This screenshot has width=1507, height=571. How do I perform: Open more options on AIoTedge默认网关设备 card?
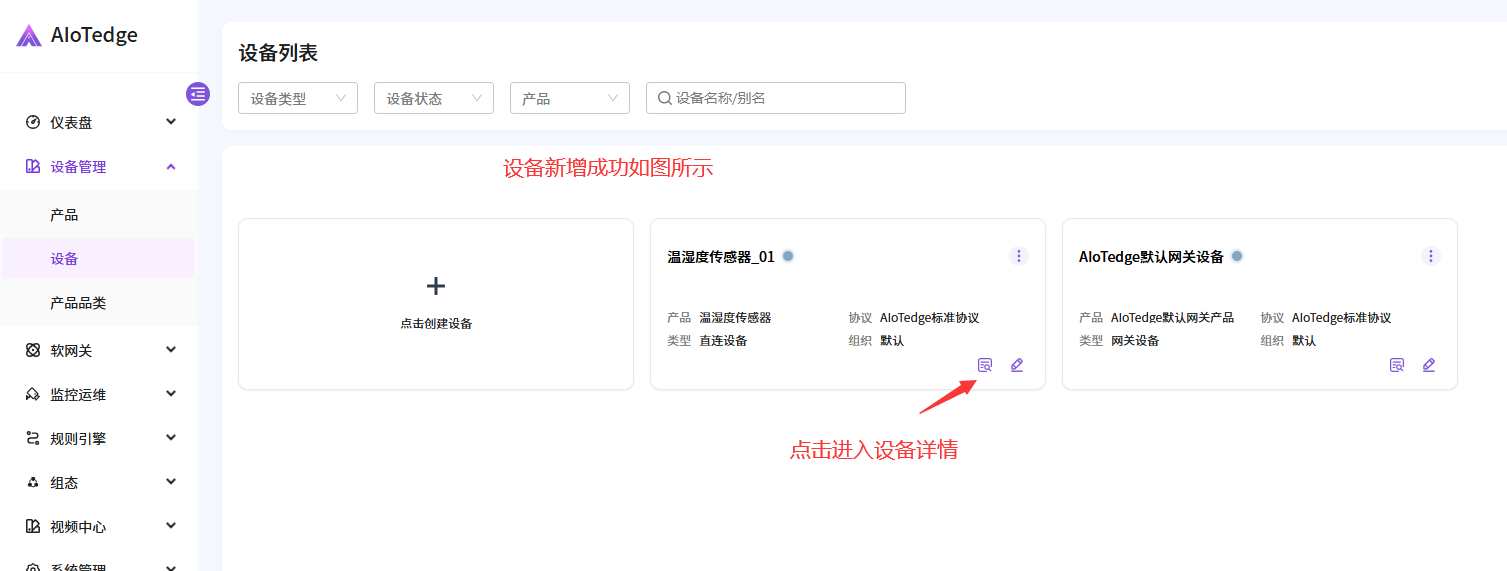tap(1431, 256)
